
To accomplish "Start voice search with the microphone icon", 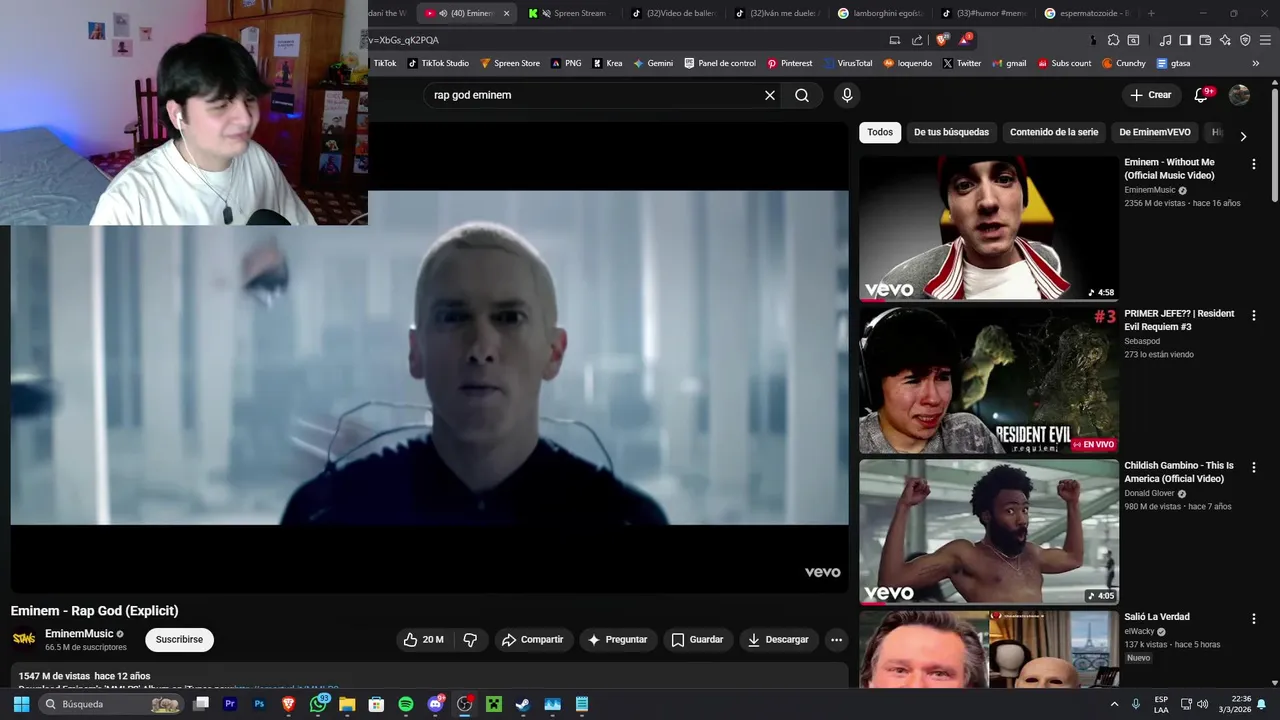I will [847, 95].
